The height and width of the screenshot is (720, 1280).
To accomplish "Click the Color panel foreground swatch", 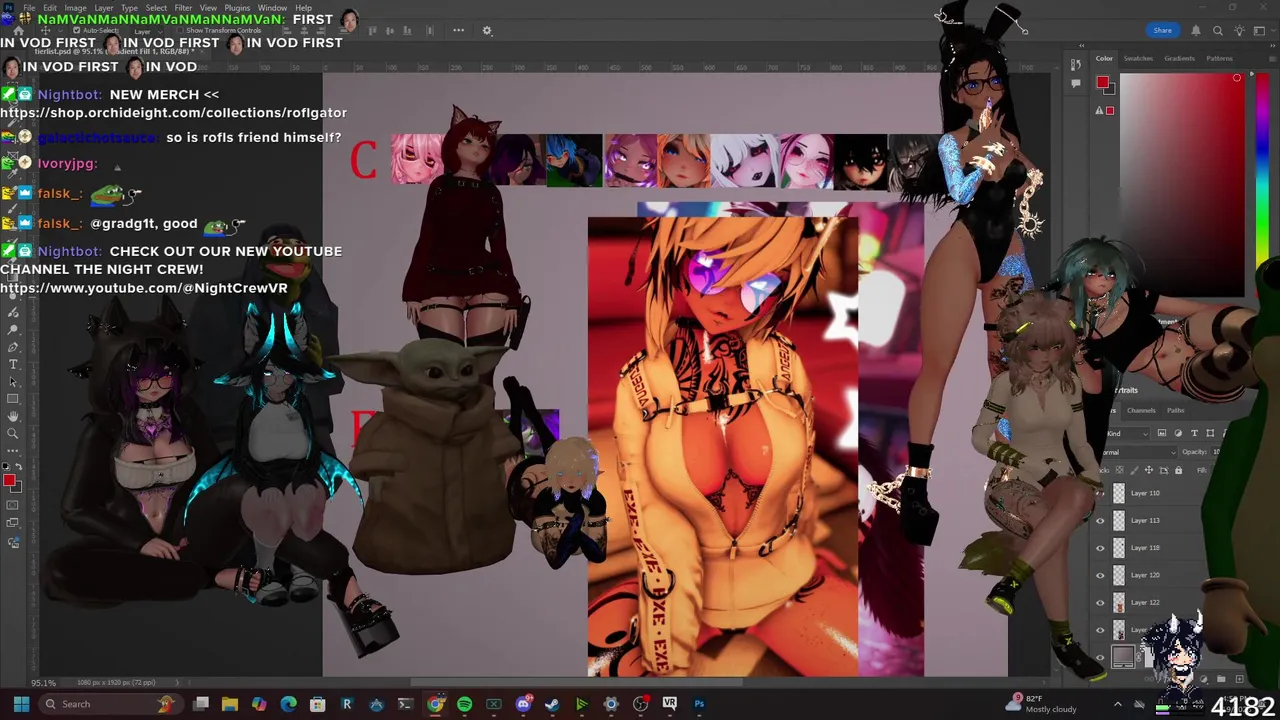I will [x=1102, y=84].
